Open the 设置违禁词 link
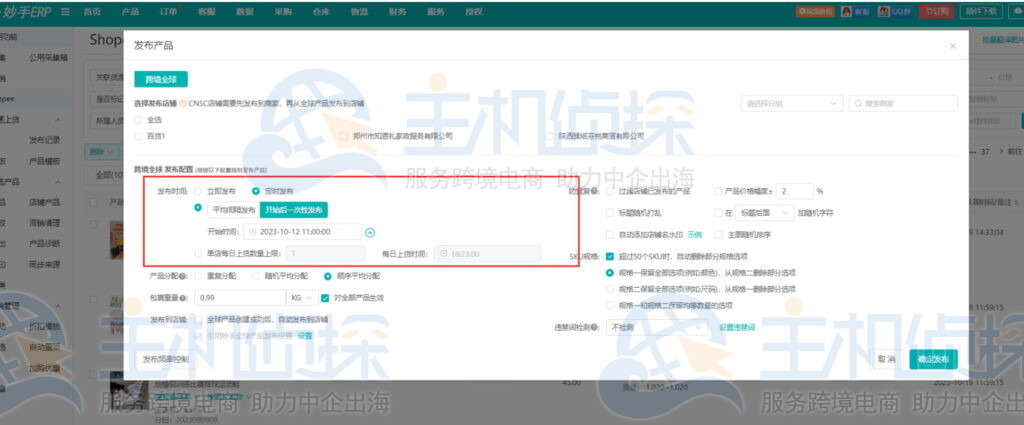 pos(737,327)
